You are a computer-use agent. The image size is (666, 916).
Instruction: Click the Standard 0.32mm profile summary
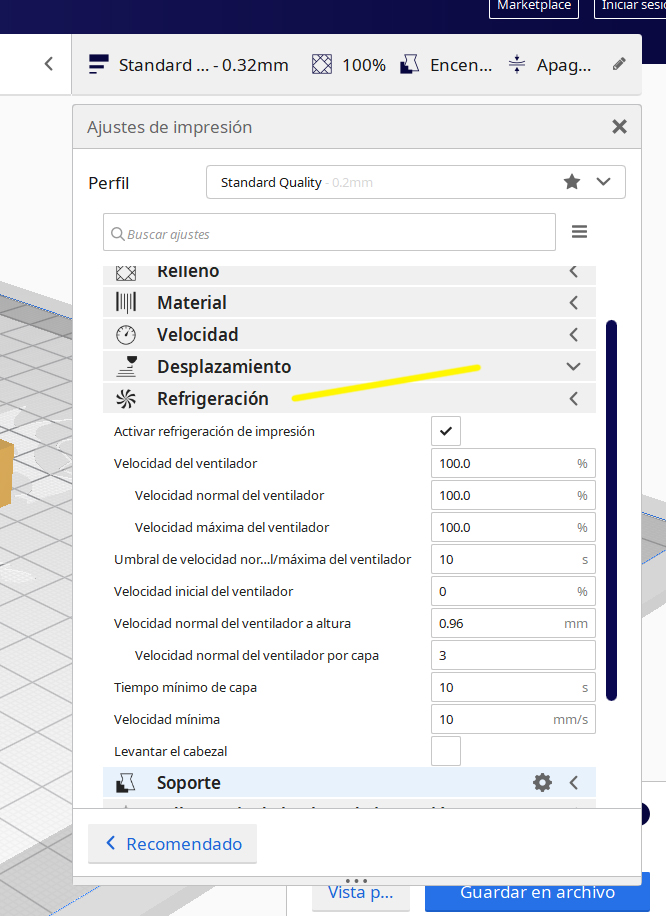point(189,64)
